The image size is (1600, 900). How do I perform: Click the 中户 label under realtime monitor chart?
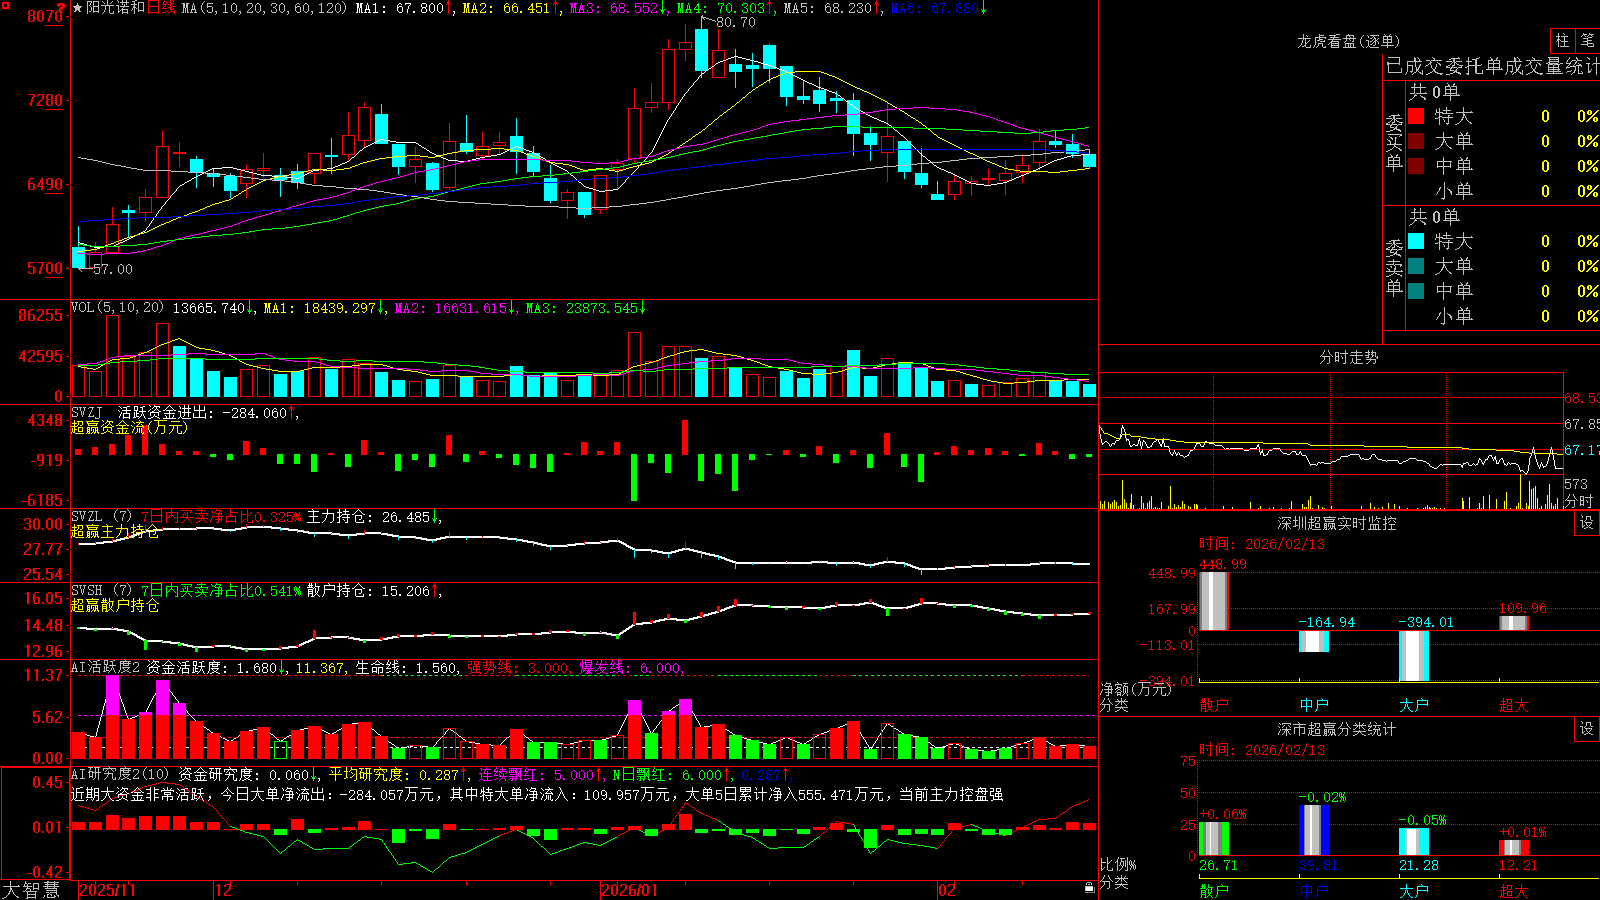[1313, 705]
